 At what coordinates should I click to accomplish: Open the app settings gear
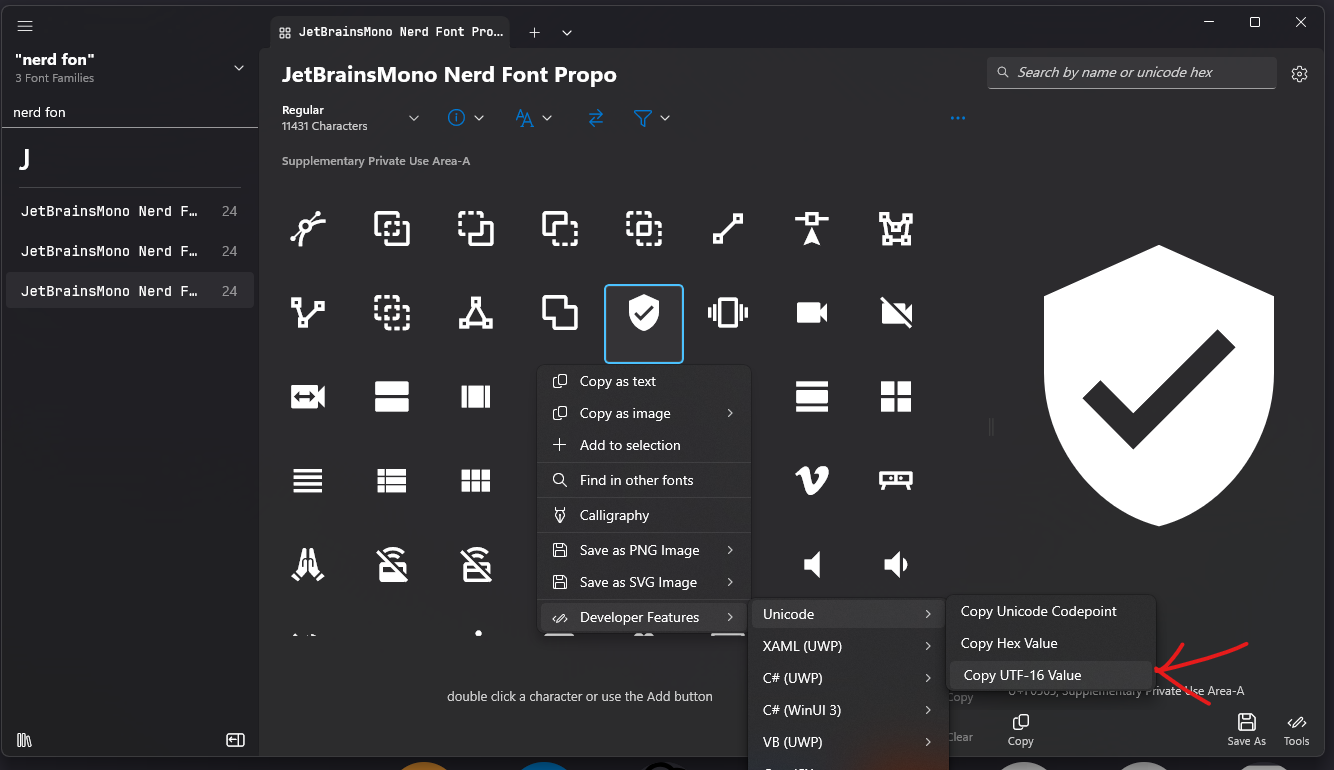pos(1299,73)
